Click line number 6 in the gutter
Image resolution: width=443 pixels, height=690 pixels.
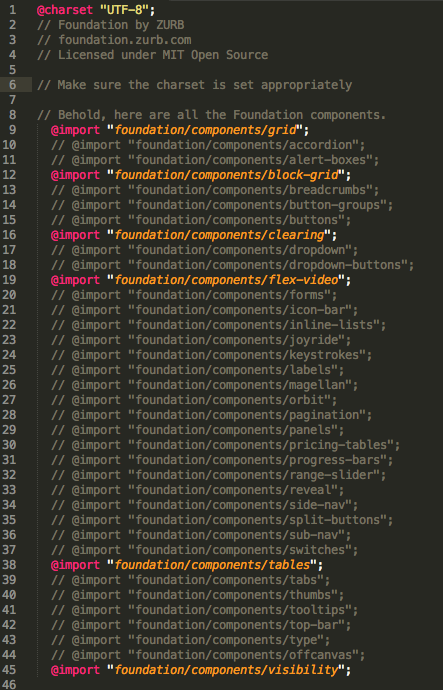(x=12, y=84)
